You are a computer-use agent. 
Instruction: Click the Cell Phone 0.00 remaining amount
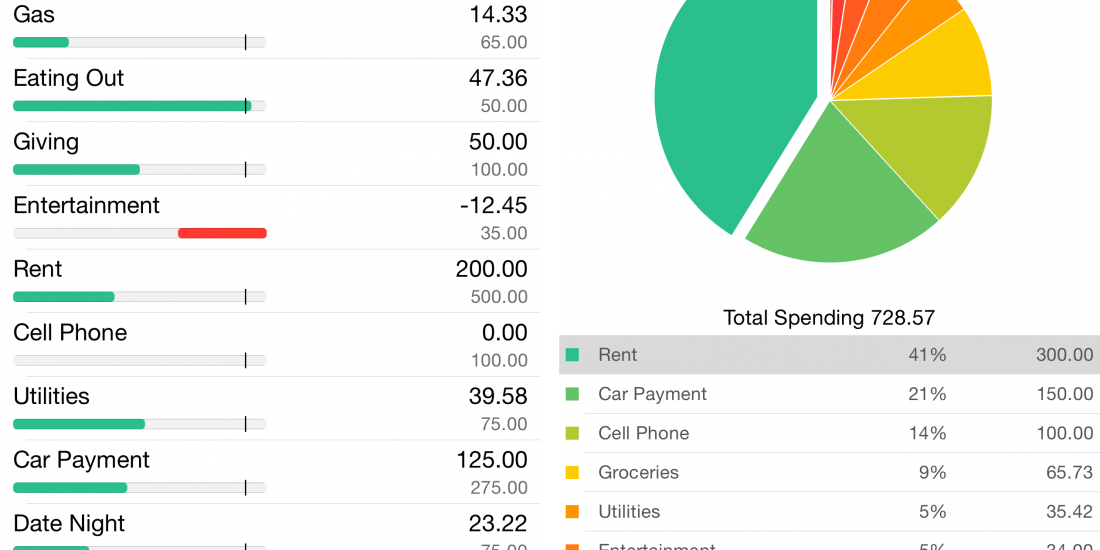point(504,333)
